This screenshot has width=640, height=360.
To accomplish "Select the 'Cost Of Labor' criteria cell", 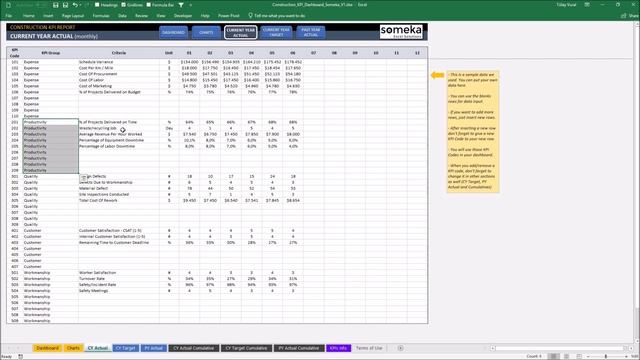I will (x=119, y=80).
